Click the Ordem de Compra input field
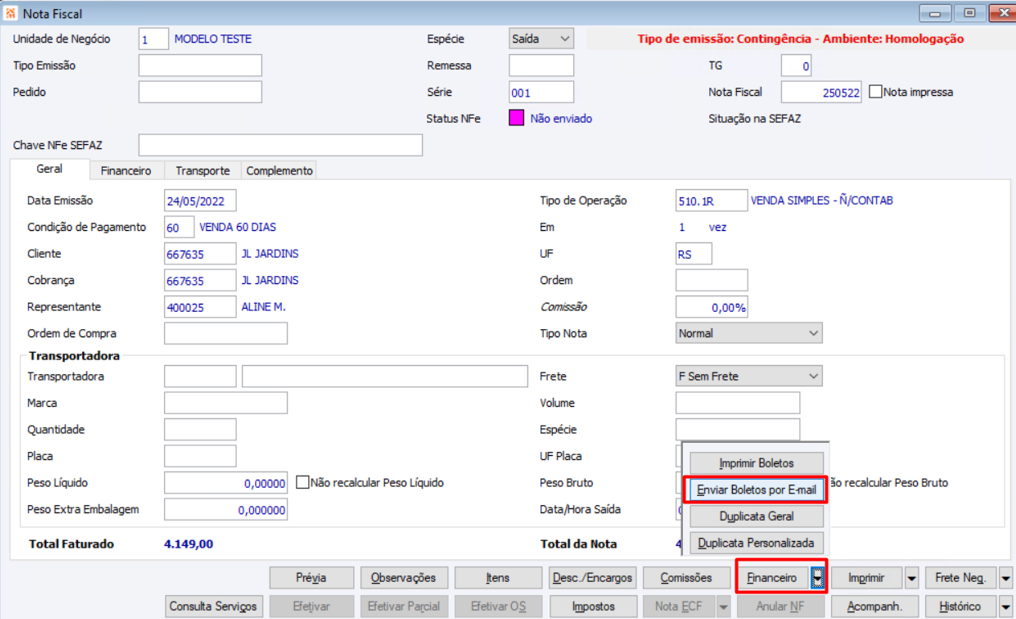 pos(225,333)
